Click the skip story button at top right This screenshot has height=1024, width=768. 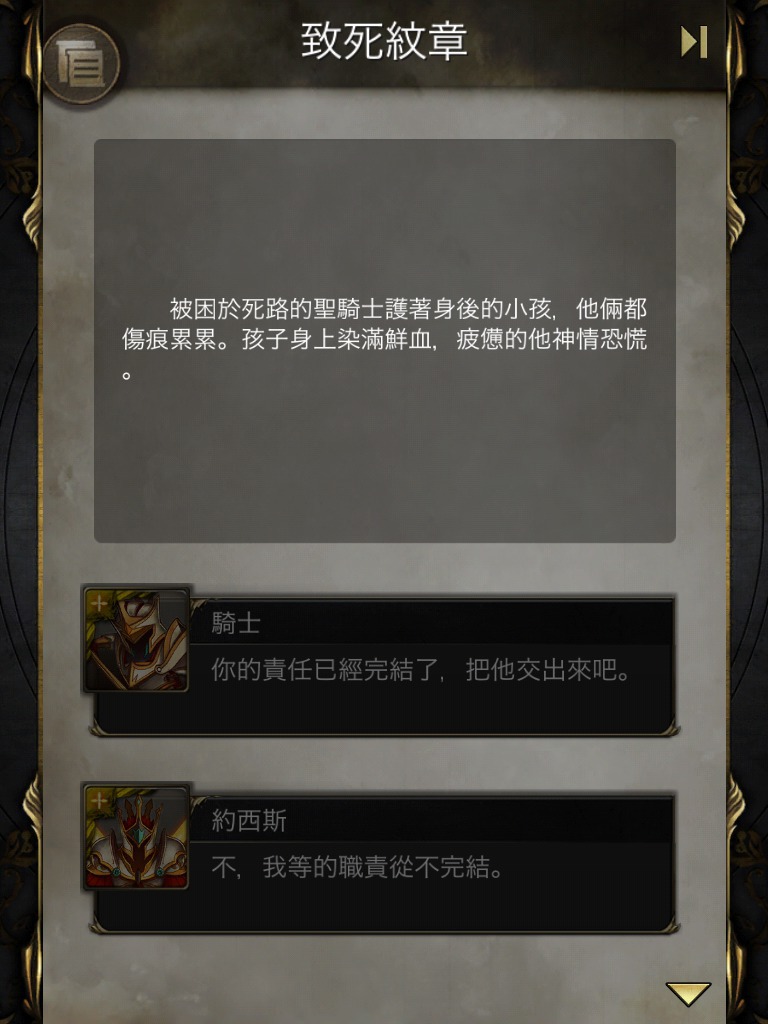[x=694, y=42]
